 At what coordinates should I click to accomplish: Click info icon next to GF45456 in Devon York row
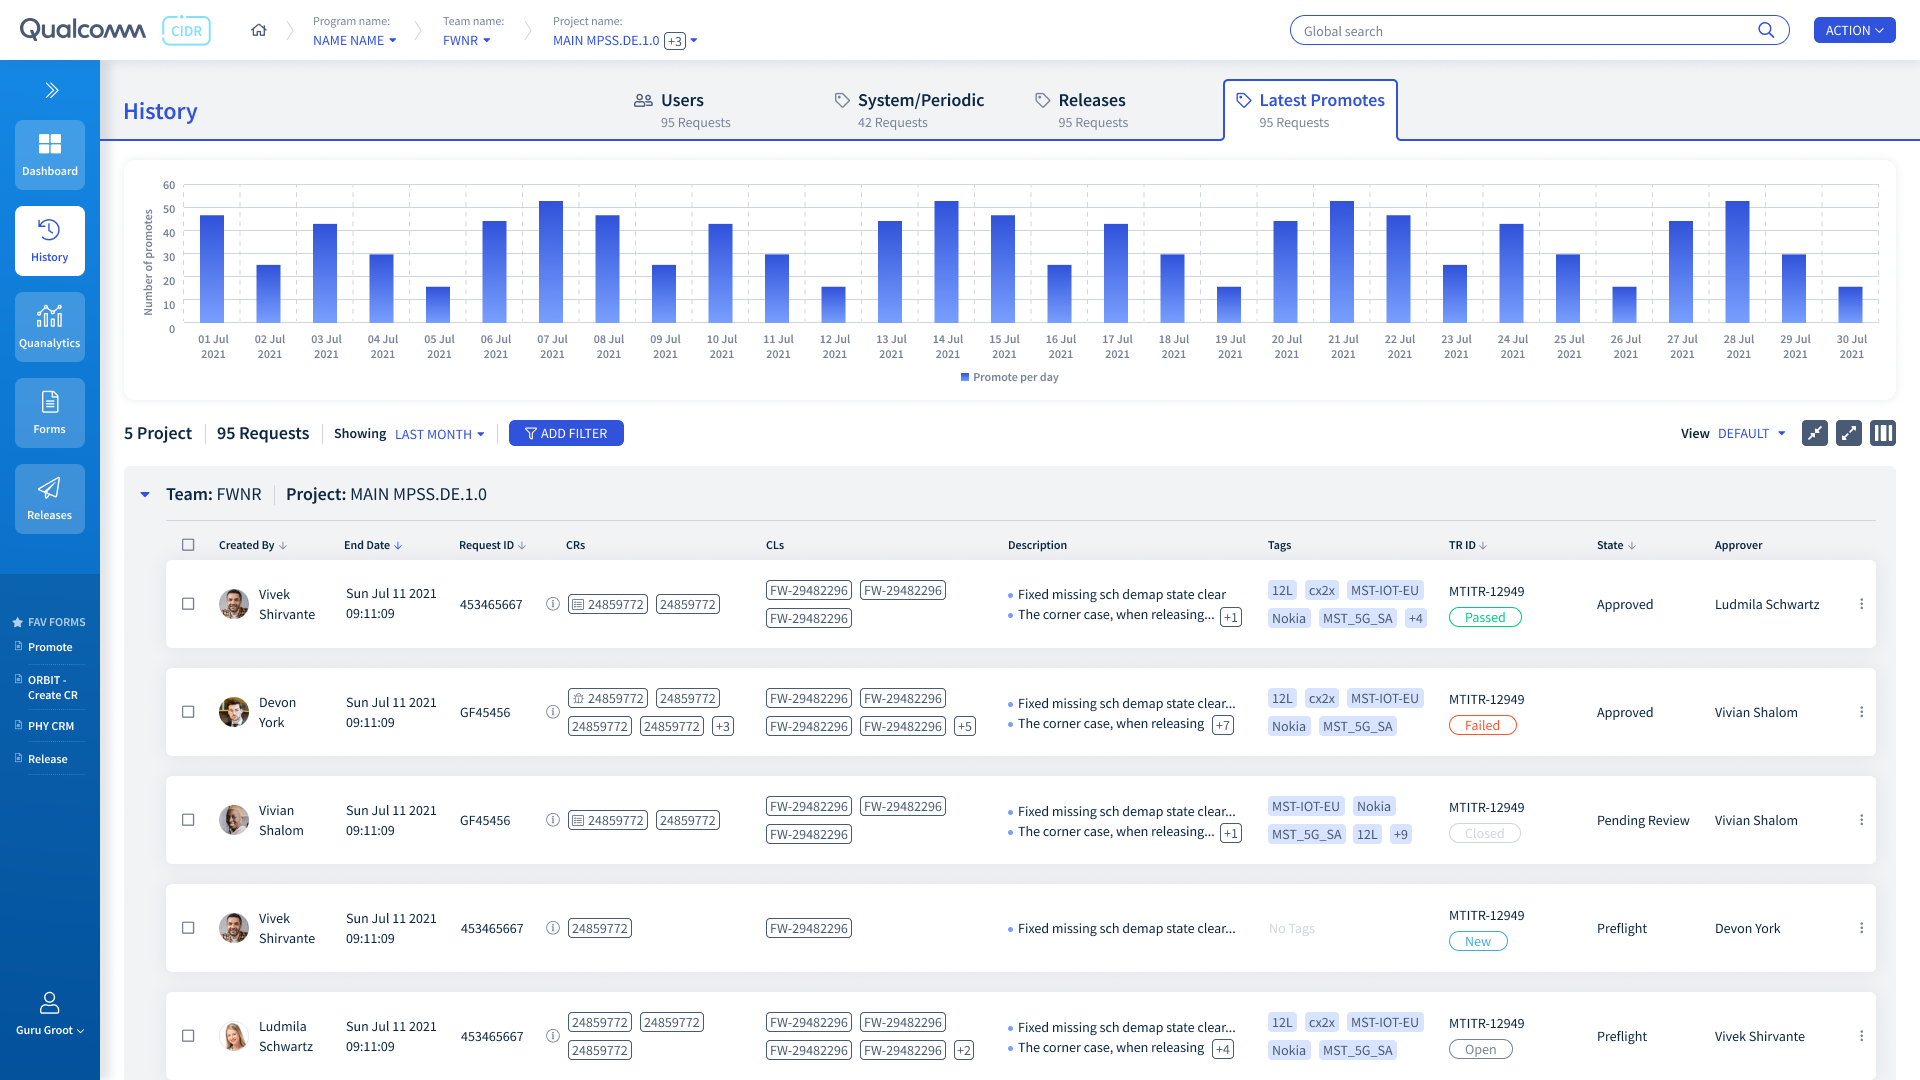click(552, 712)
